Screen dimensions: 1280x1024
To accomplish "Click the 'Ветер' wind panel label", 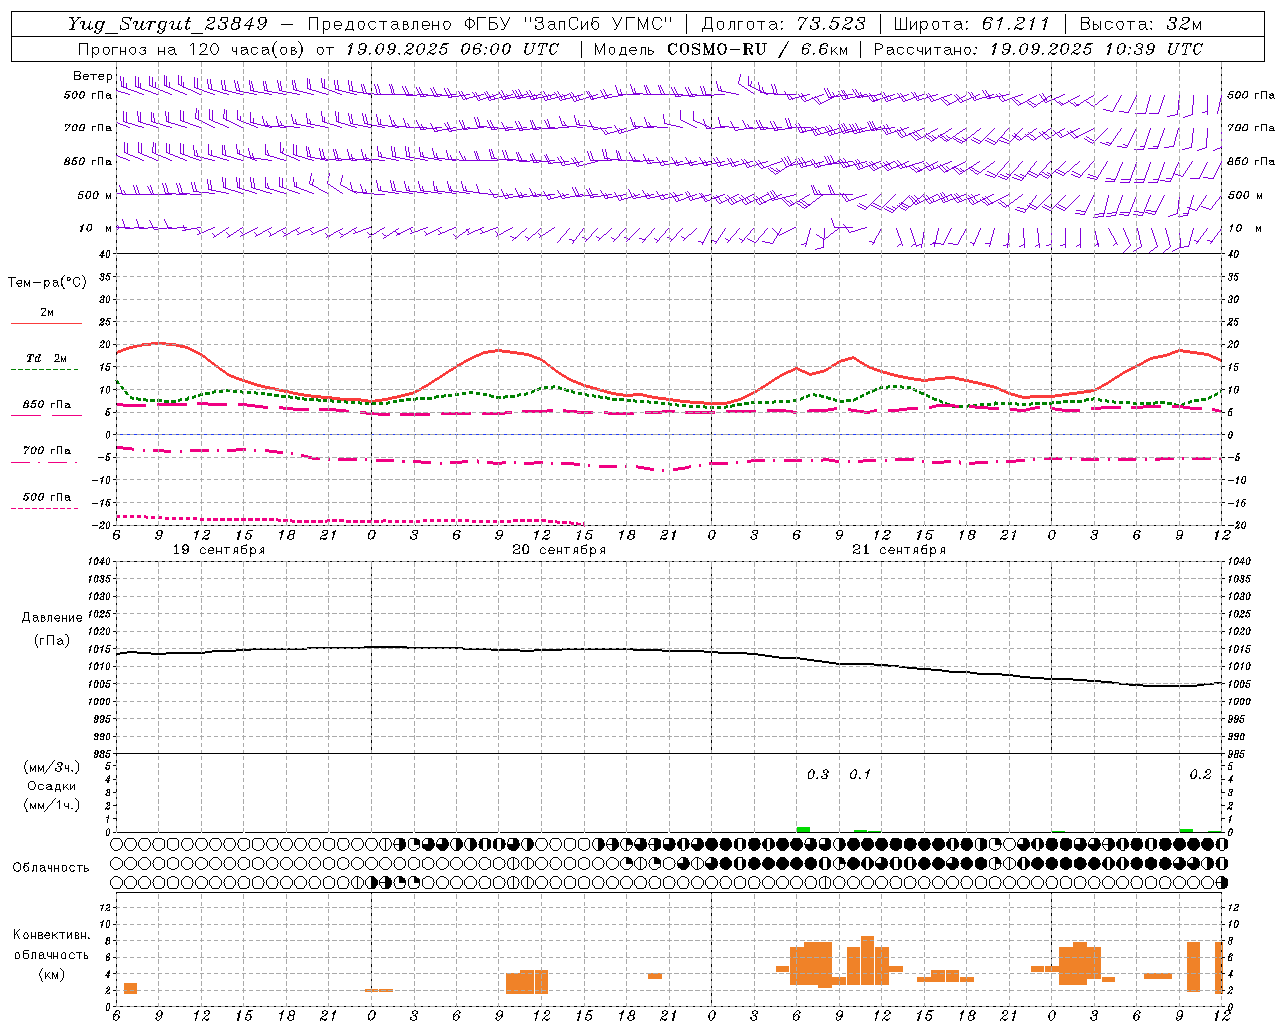I will click(x=93, y=76).
